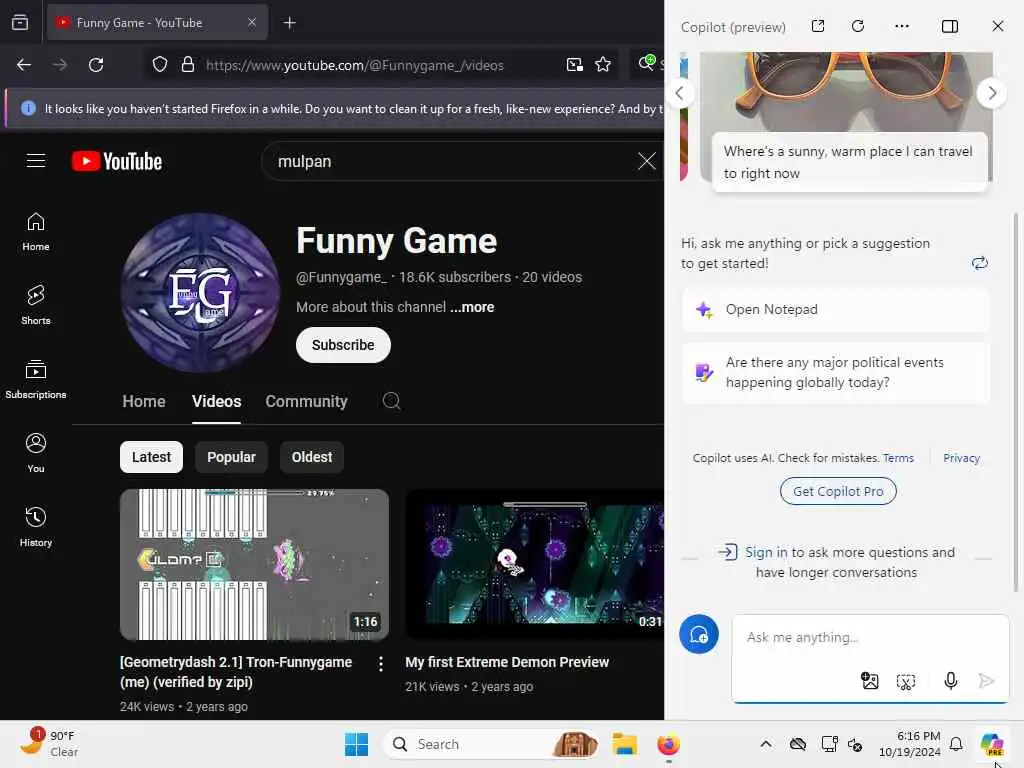Image resolution: width=1024 pixels, height=768 pixels.
Task: Click Firefox icon in taskbar
Action: coord(668,744)
